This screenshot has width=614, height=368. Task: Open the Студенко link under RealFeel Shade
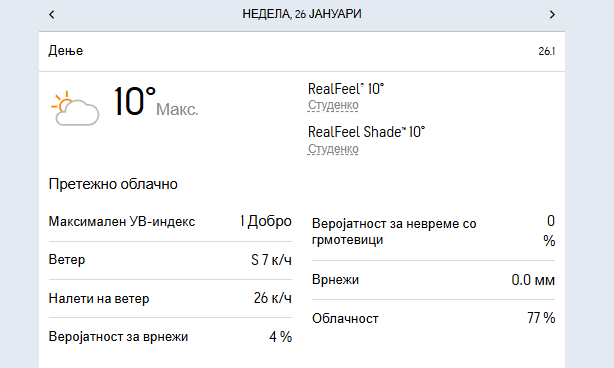point(333,149)
